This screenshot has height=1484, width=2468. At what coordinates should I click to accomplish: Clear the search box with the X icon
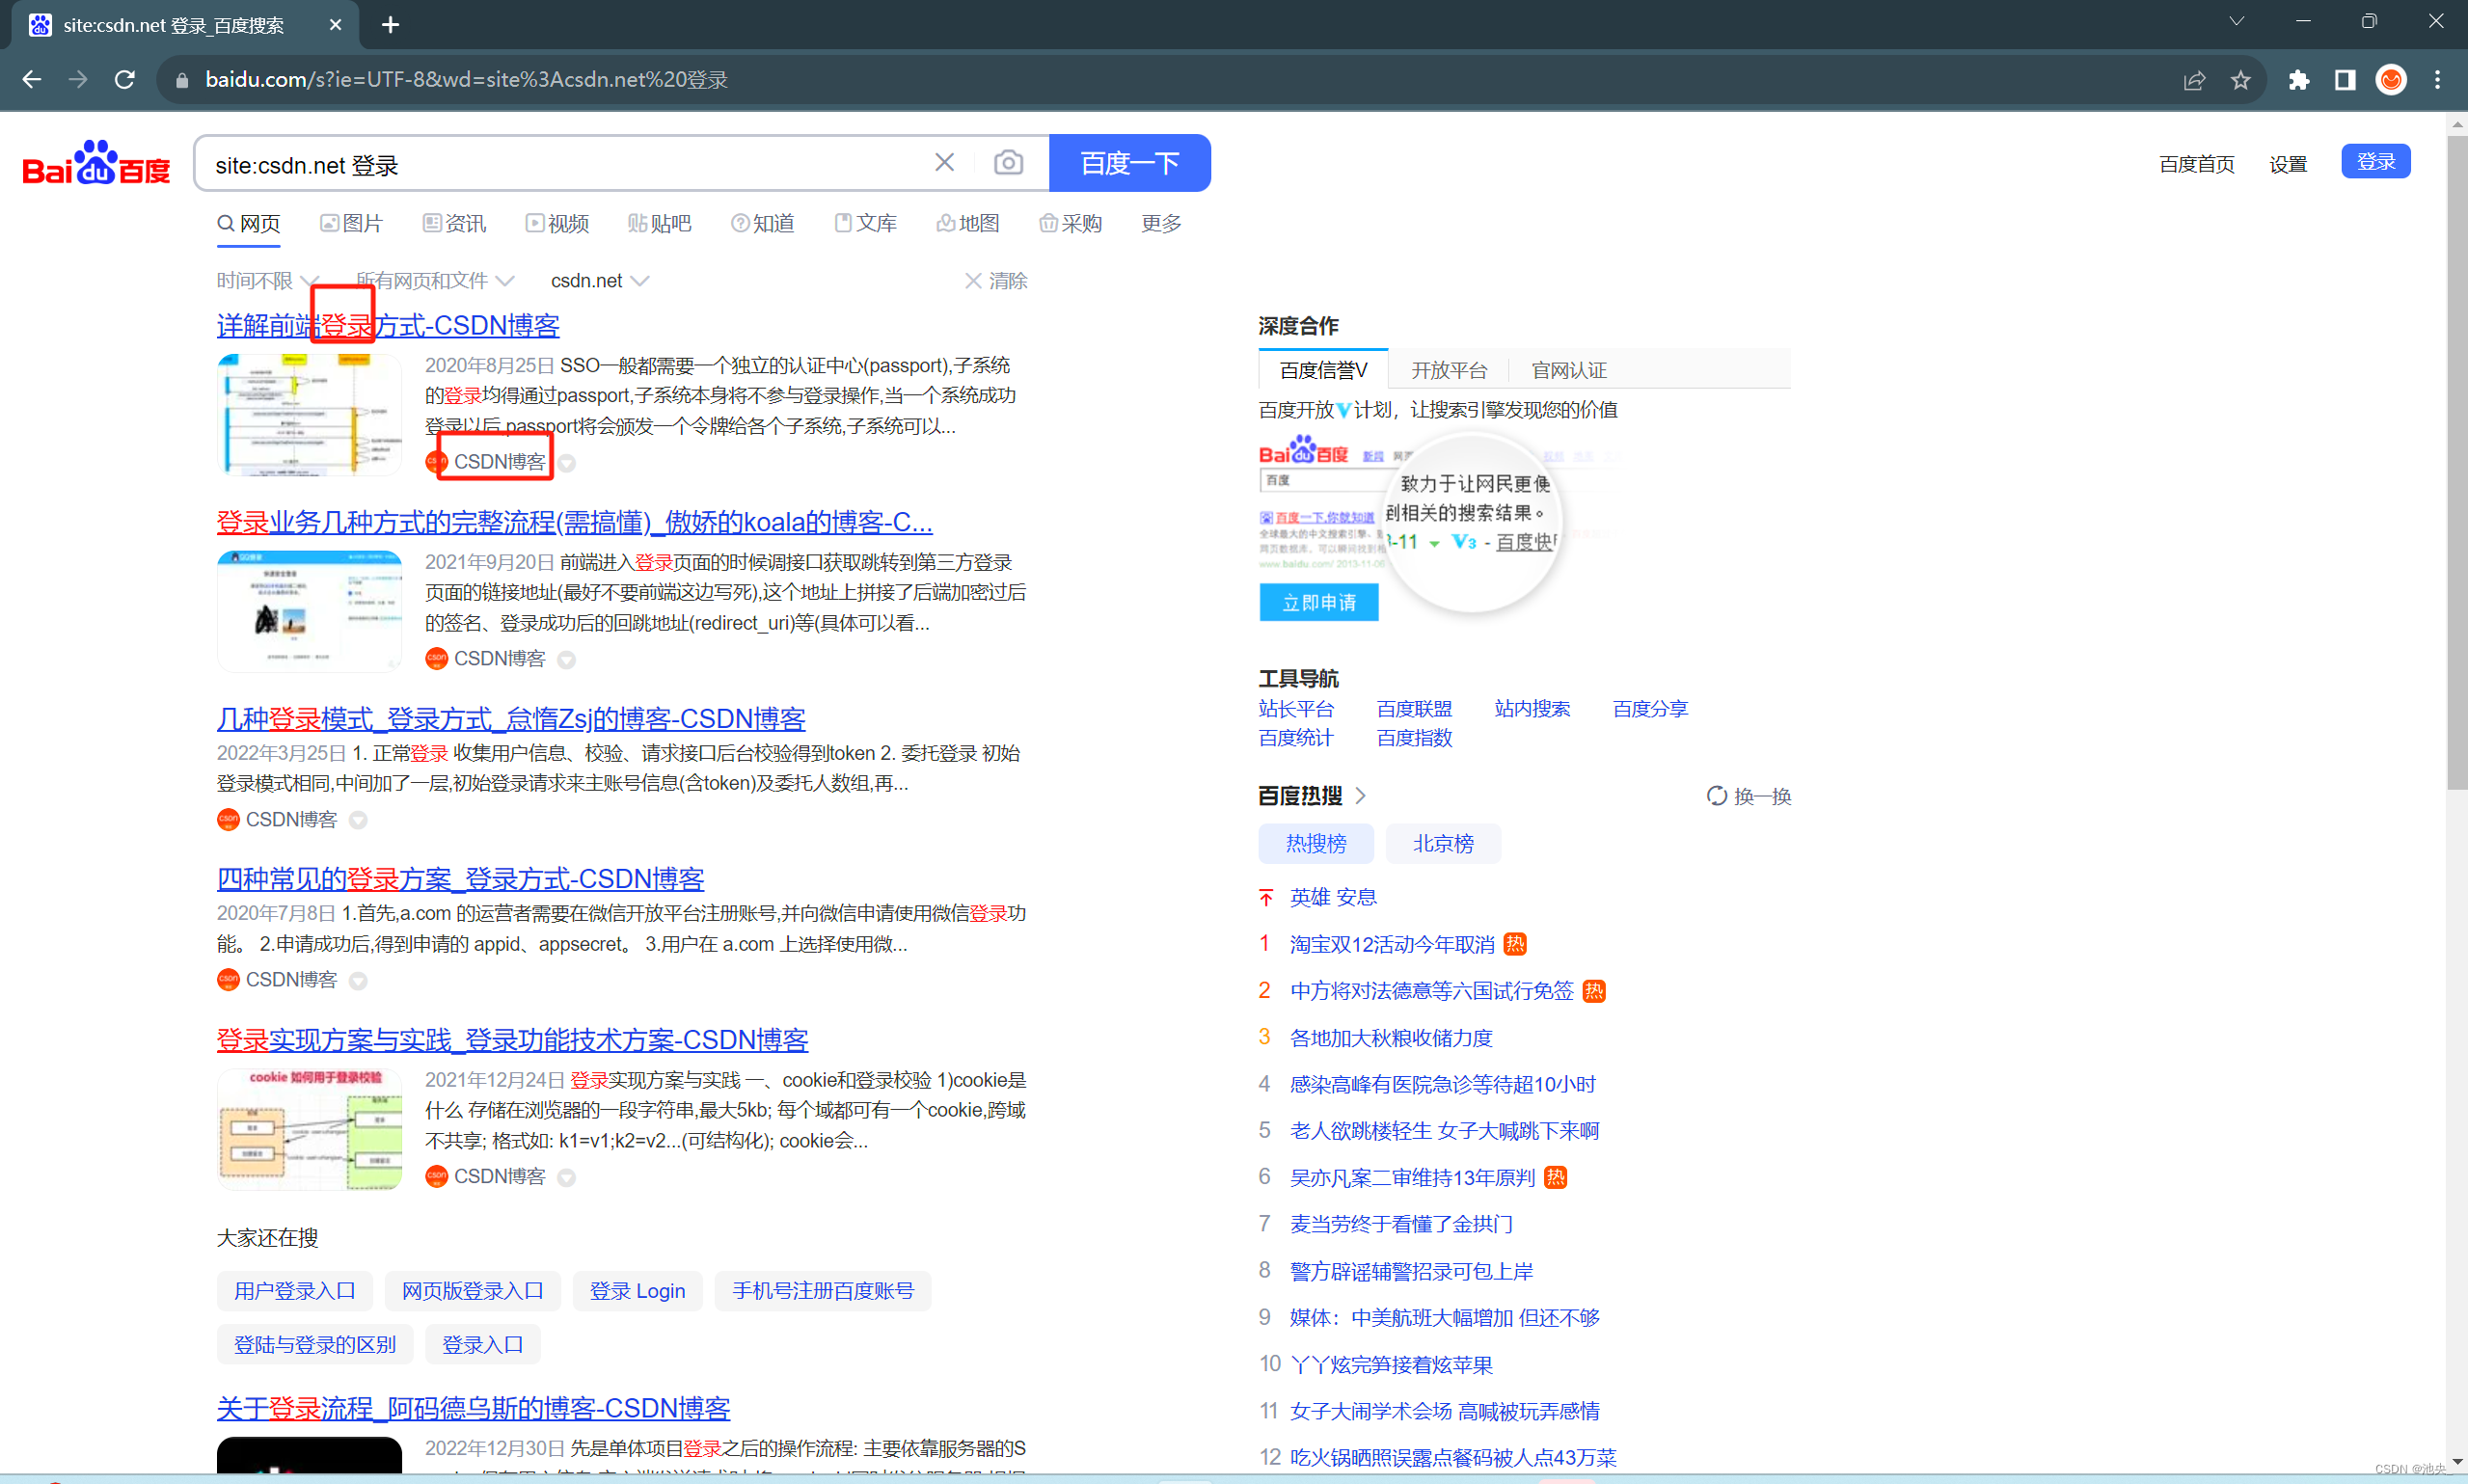click(944, 162)
